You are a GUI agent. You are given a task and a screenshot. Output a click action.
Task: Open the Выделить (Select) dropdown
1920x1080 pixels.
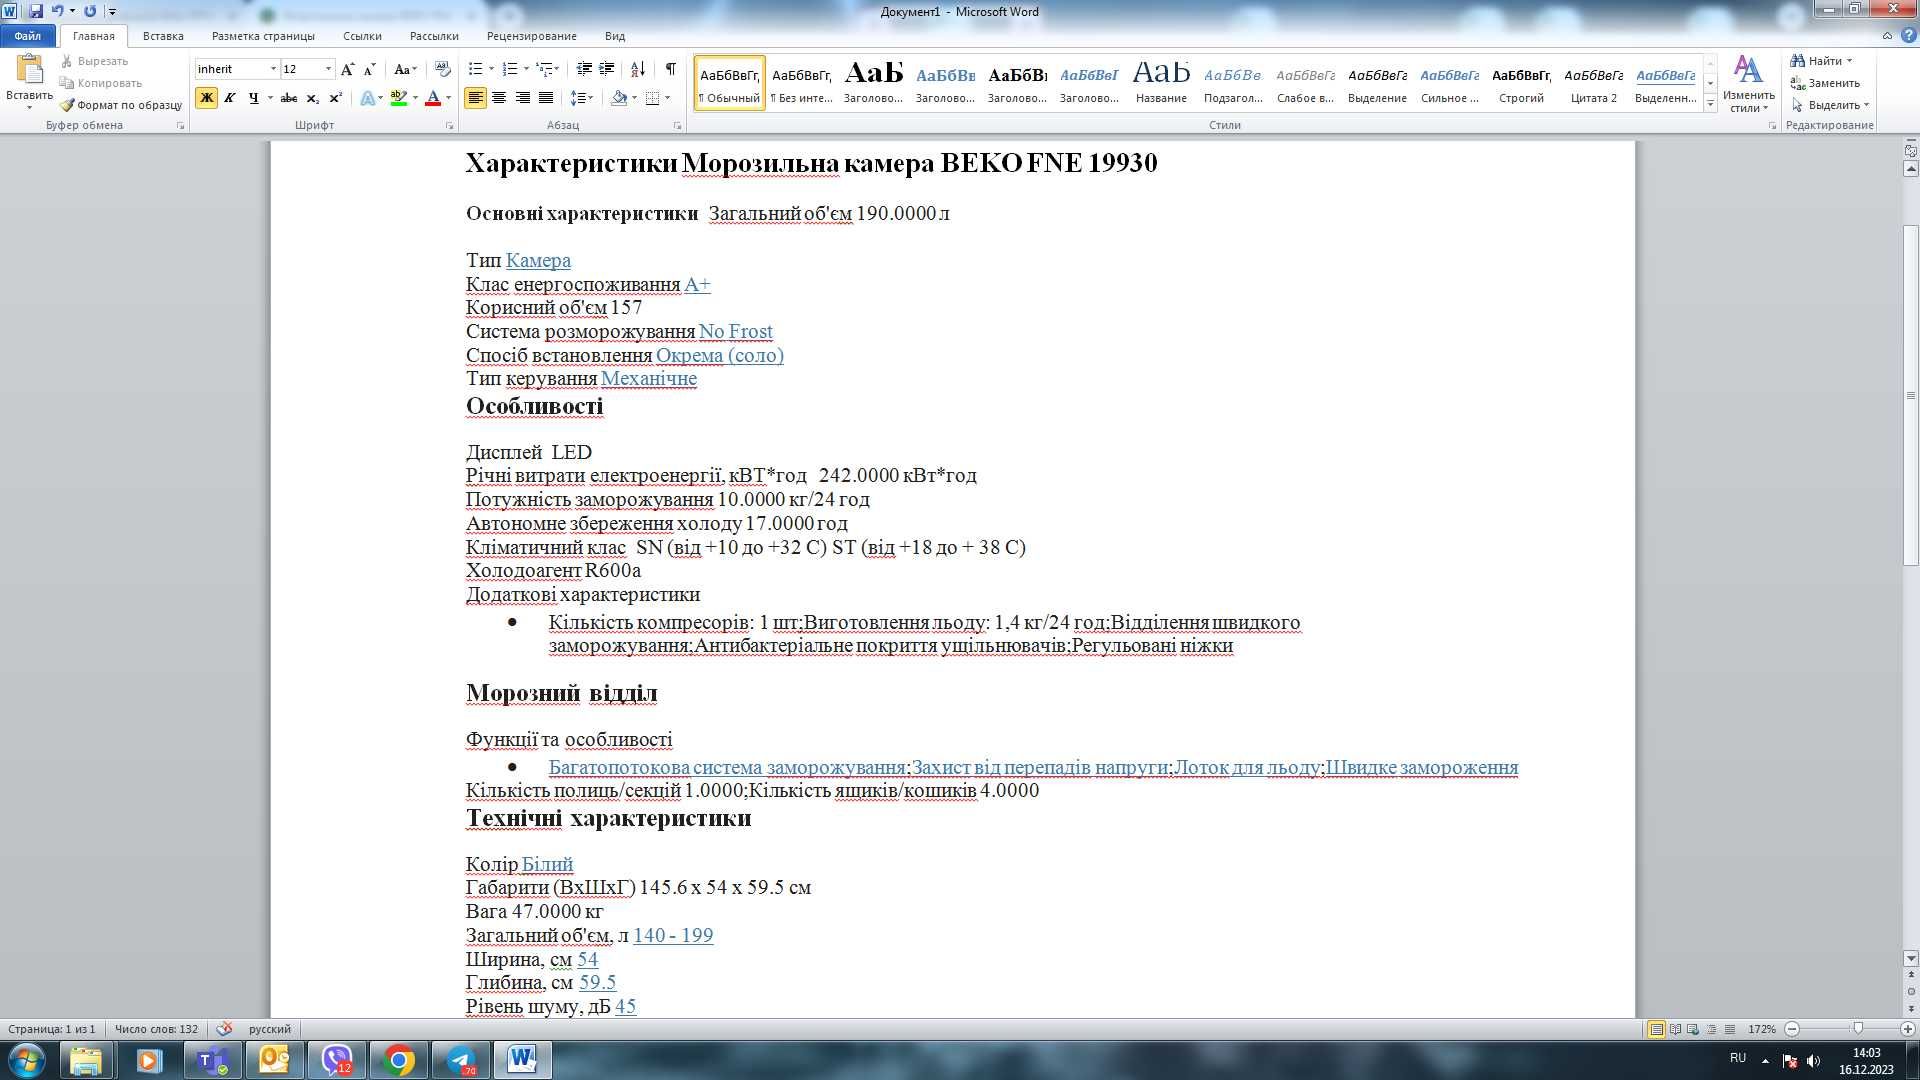pos(1830,105)
